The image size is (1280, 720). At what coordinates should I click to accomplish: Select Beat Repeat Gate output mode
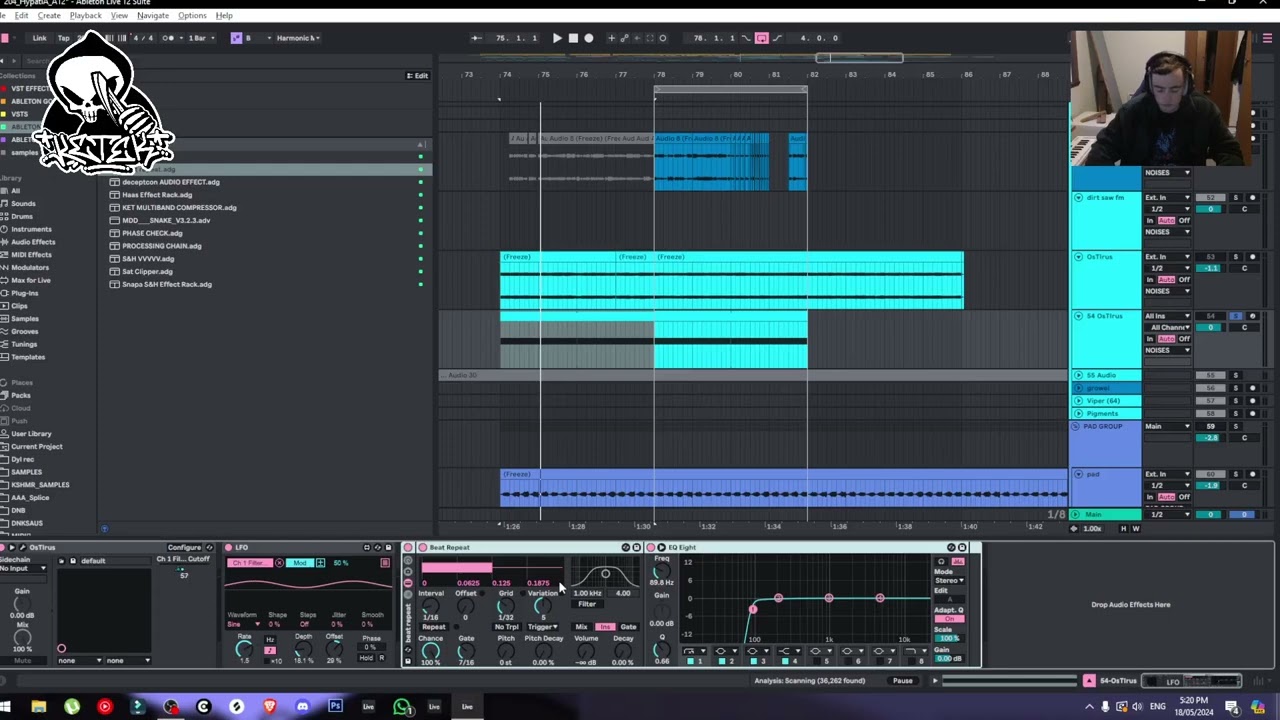pyautogui.click(x=628, y=627)
